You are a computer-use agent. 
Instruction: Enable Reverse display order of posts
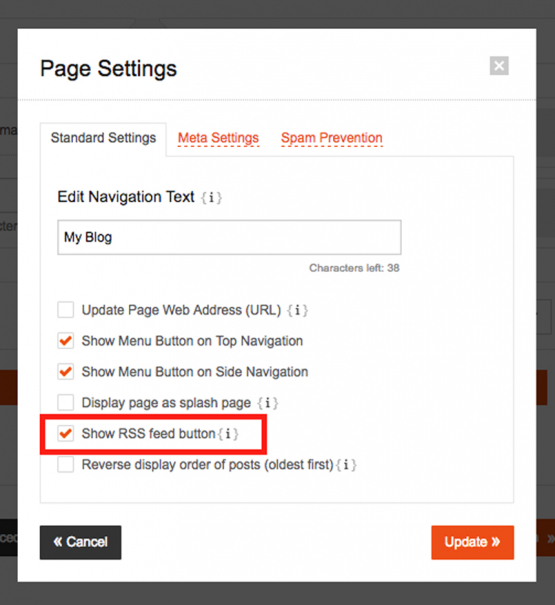(66, 465)
